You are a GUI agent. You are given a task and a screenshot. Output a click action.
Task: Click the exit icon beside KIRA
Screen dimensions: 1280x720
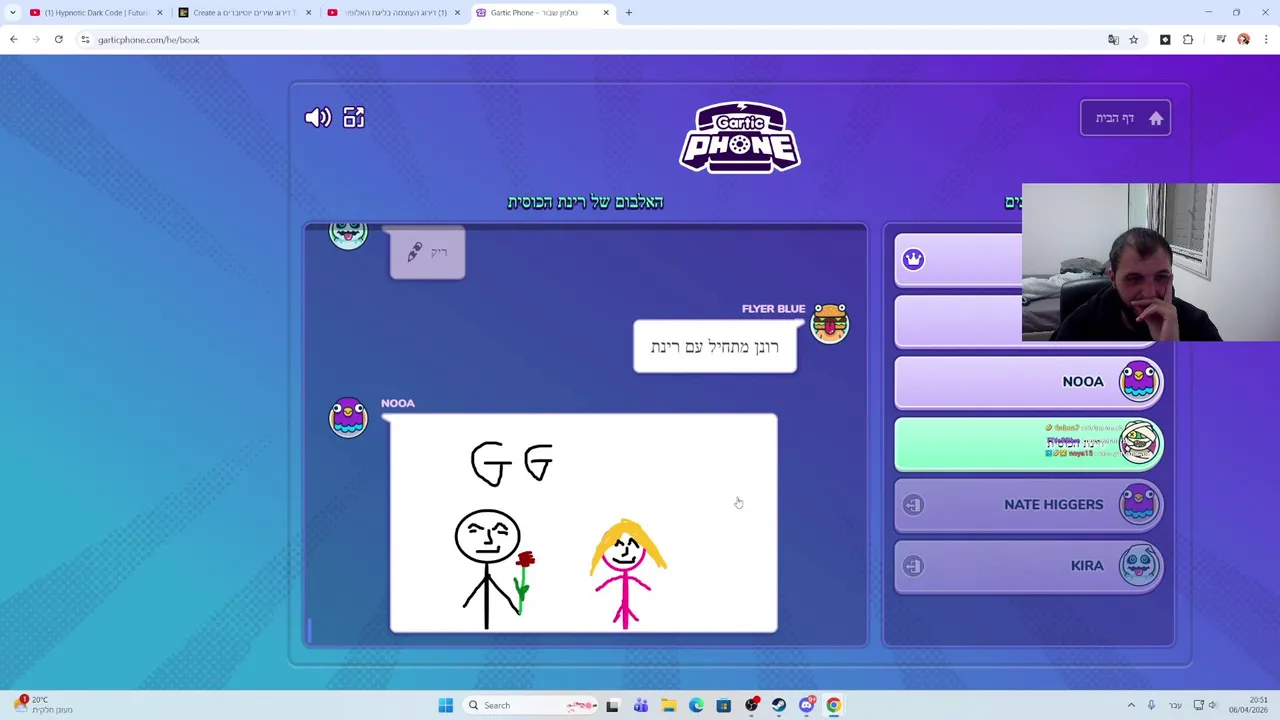click(913, 566)
